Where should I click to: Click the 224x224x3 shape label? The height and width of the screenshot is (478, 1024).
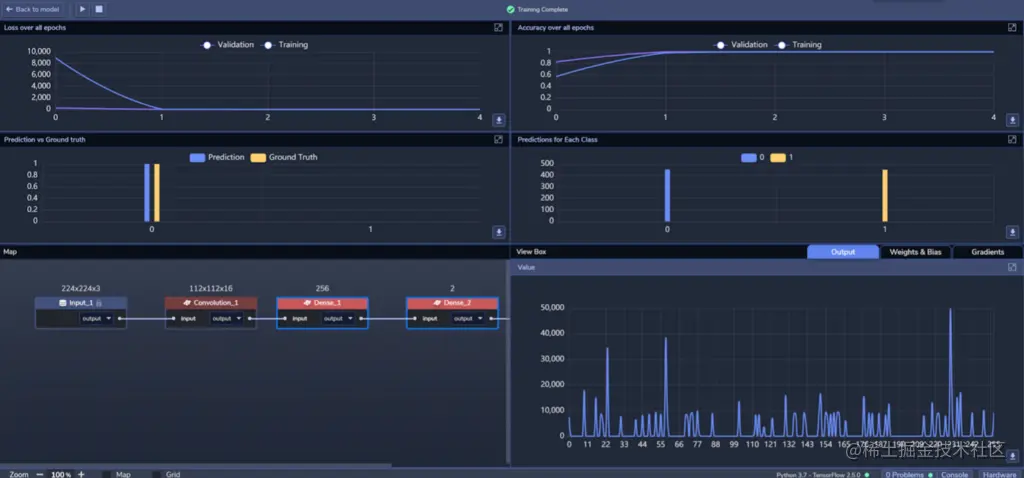coord(81,288)
